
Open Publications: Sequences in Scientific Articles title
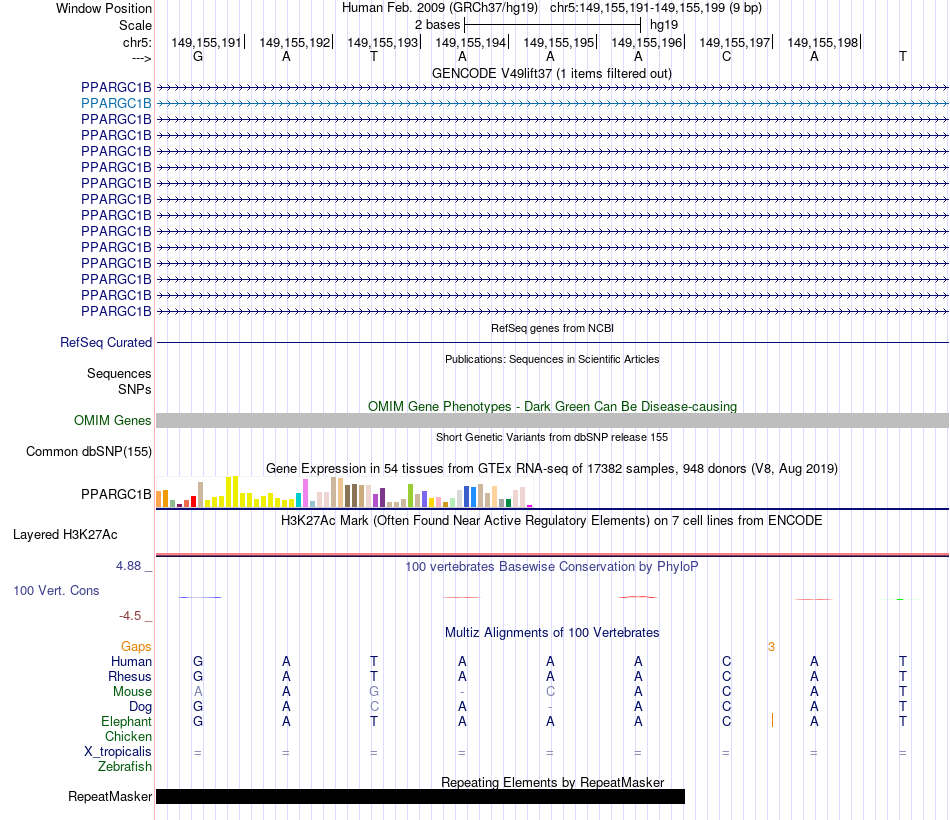[x=552, y=359]
